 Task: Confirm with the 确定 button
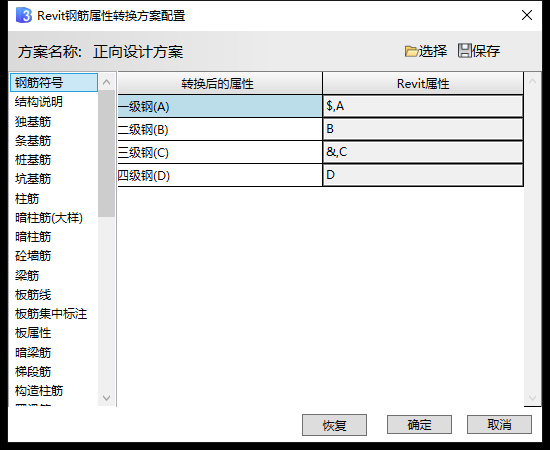tap(419, 425)
